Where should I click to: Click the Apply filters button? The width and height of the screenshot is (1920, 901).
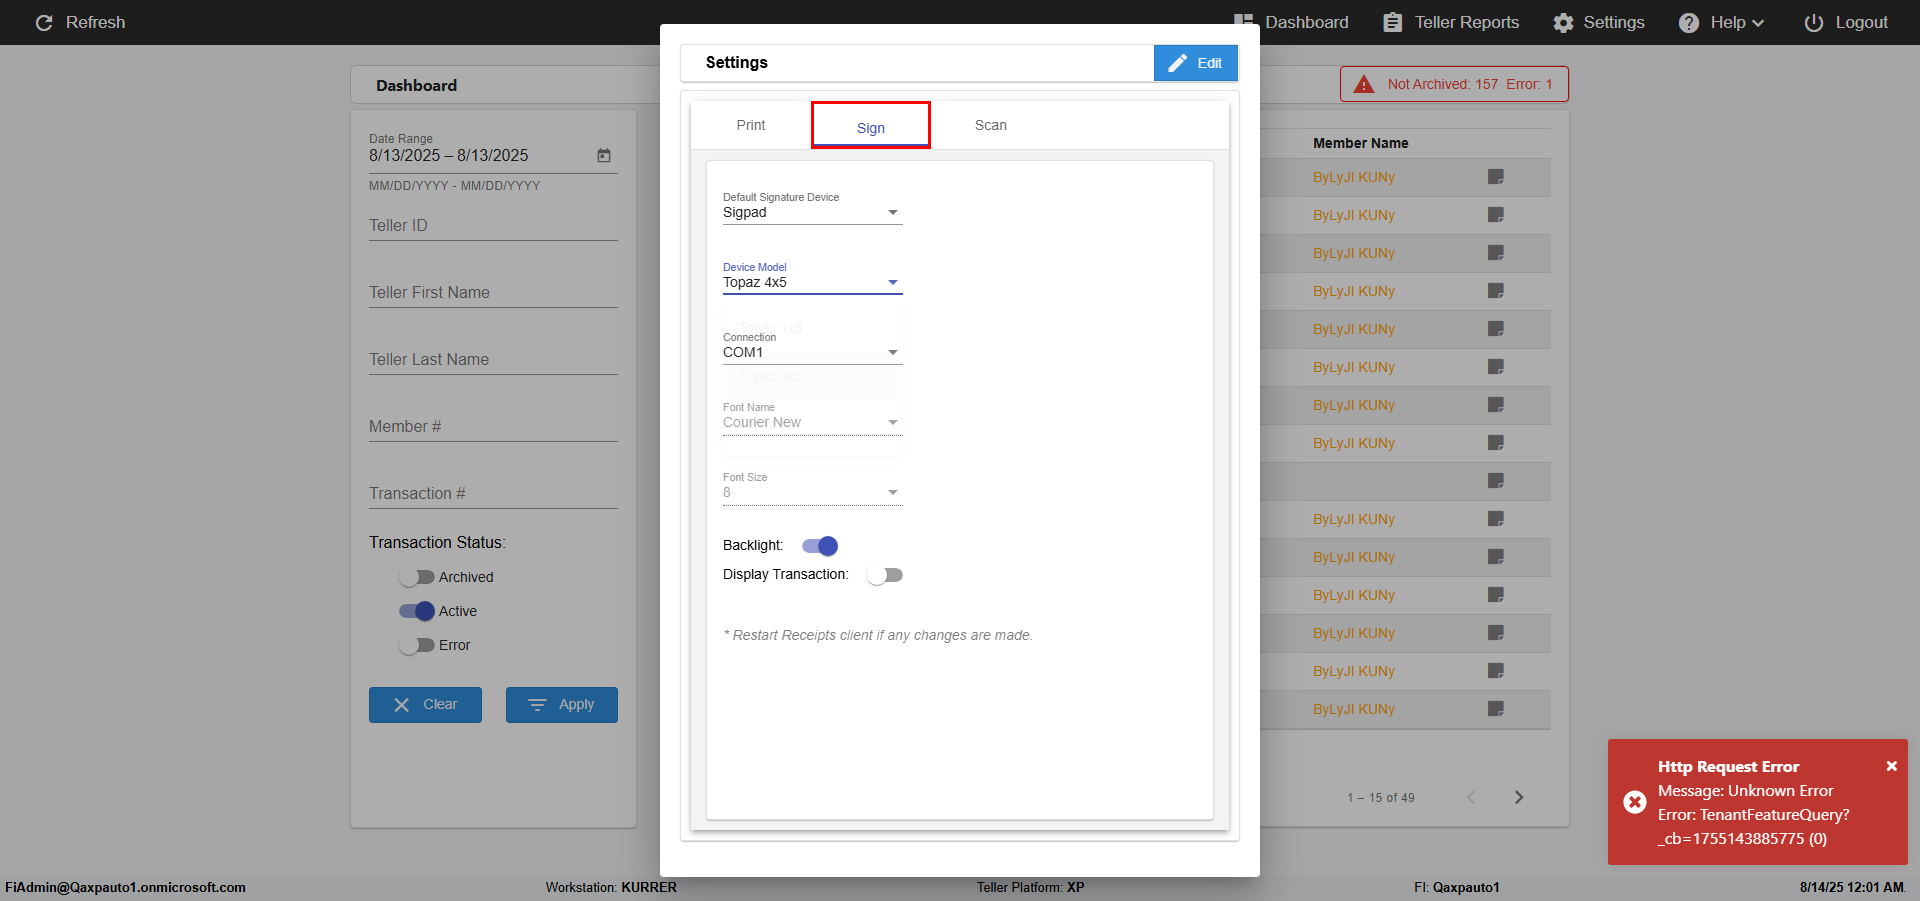(x=562, y=705)
